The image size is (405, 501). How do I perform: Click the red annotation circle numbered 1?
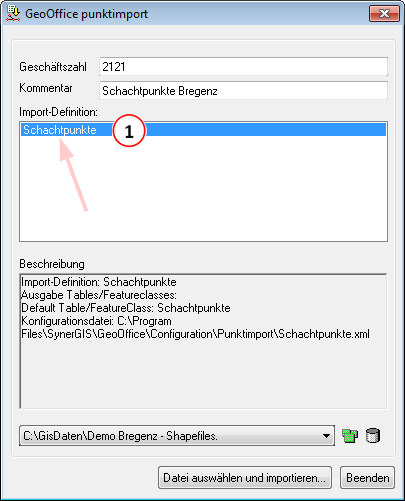point(129,131)
